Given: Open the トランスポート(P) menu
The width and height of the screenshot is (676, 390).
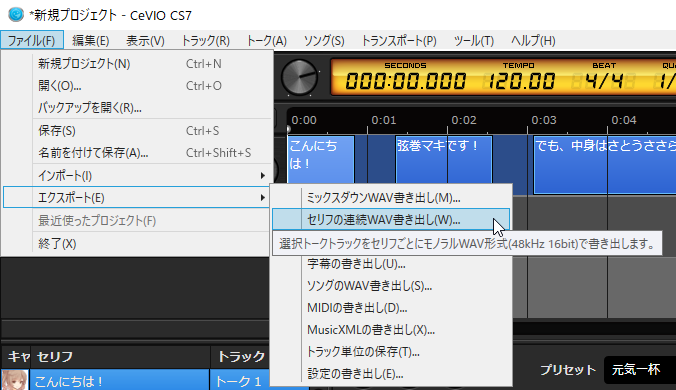Looking at the screenshot, I should coord(399,41).
